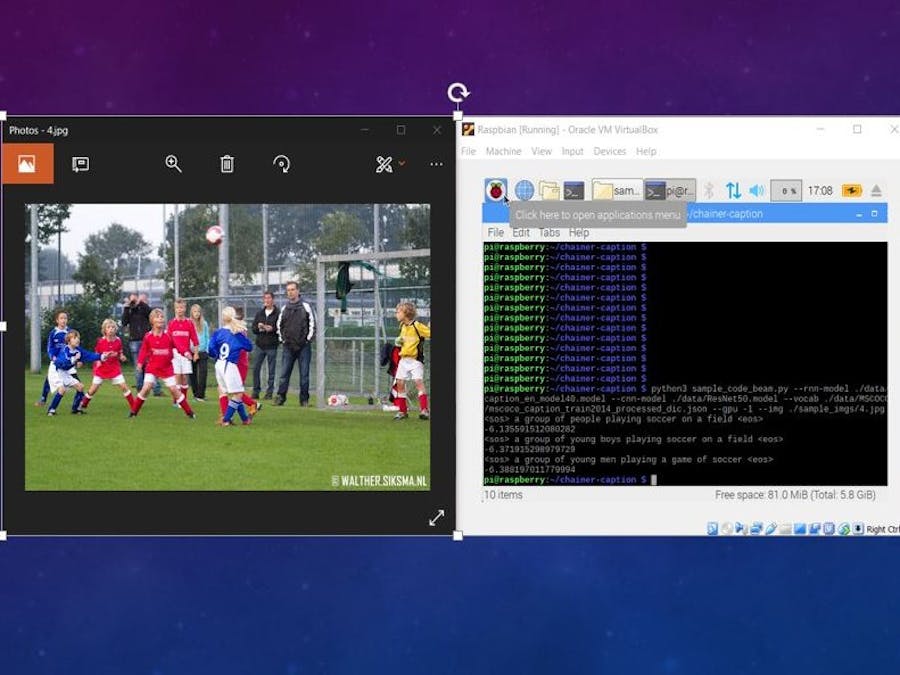Click the soccer photo in the Photos viewer
The image size is (900, 675).
pos(227,347)
